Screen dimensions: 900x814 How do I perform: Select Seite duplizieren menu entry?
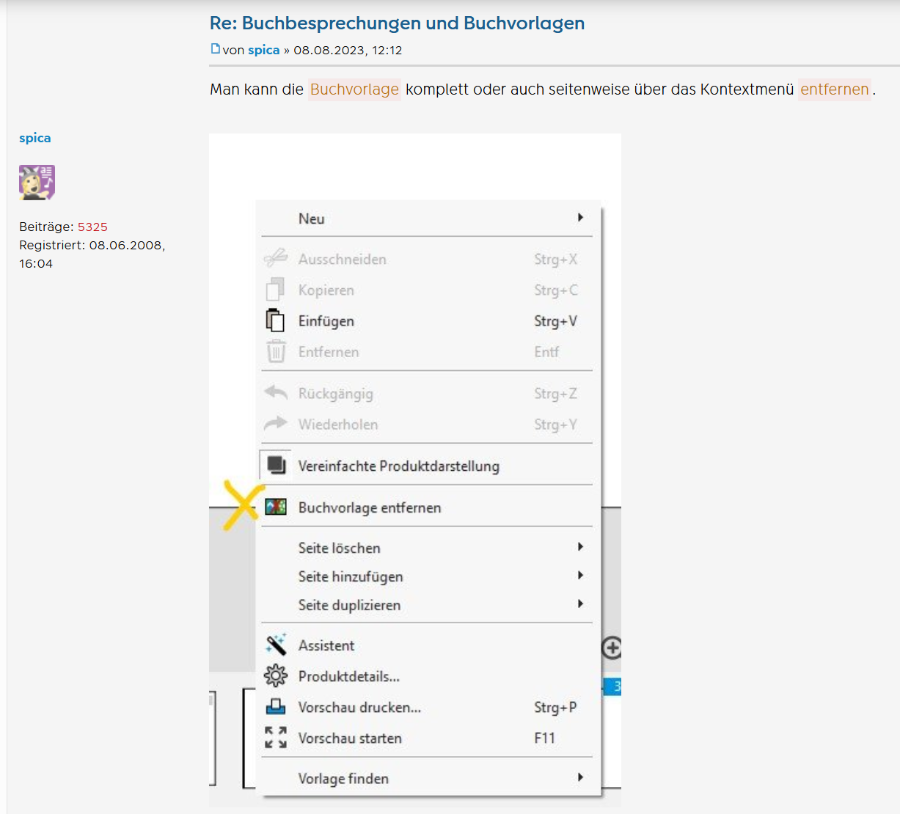[x=349, y=605]
